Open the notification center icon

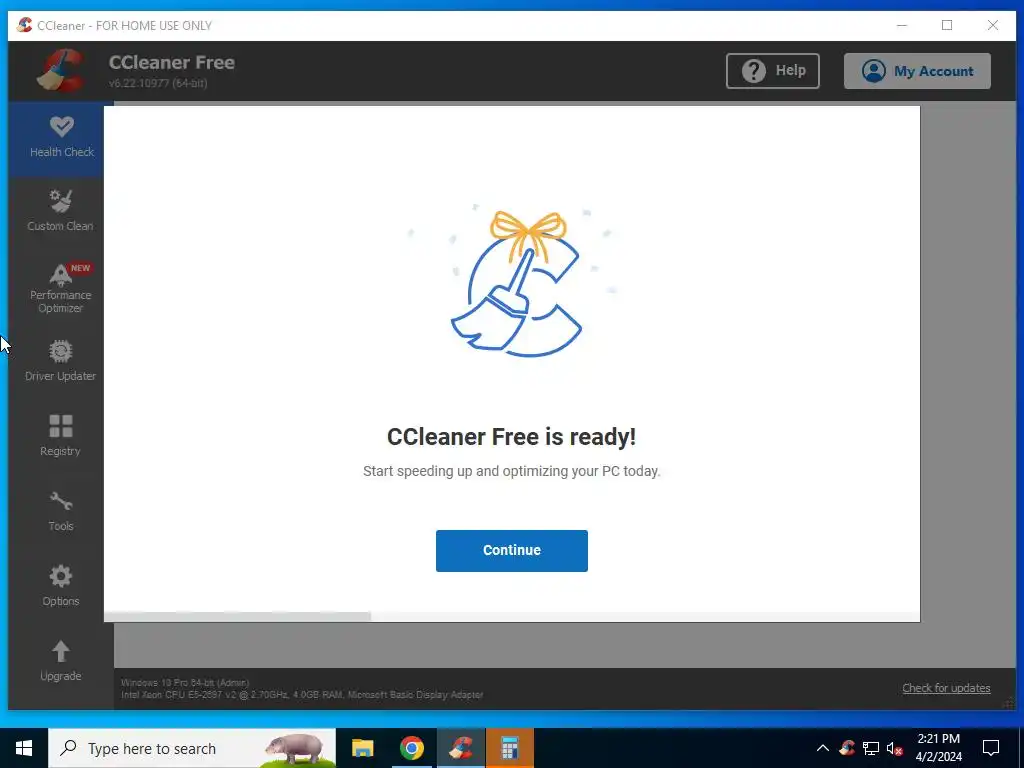coord(991,748)
